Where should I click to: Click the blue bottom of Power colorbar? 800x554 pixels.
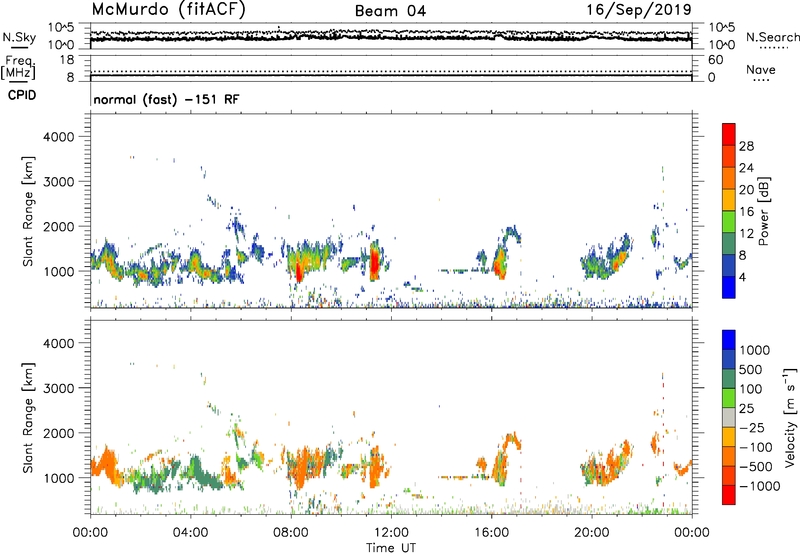coord(729,287)
